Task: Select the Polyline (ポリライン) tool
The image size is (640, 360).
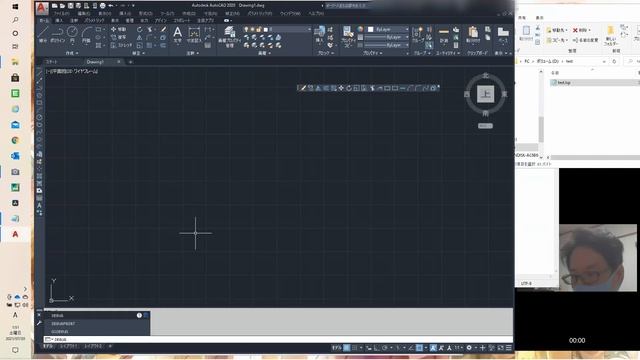Action: pos(57,34)
